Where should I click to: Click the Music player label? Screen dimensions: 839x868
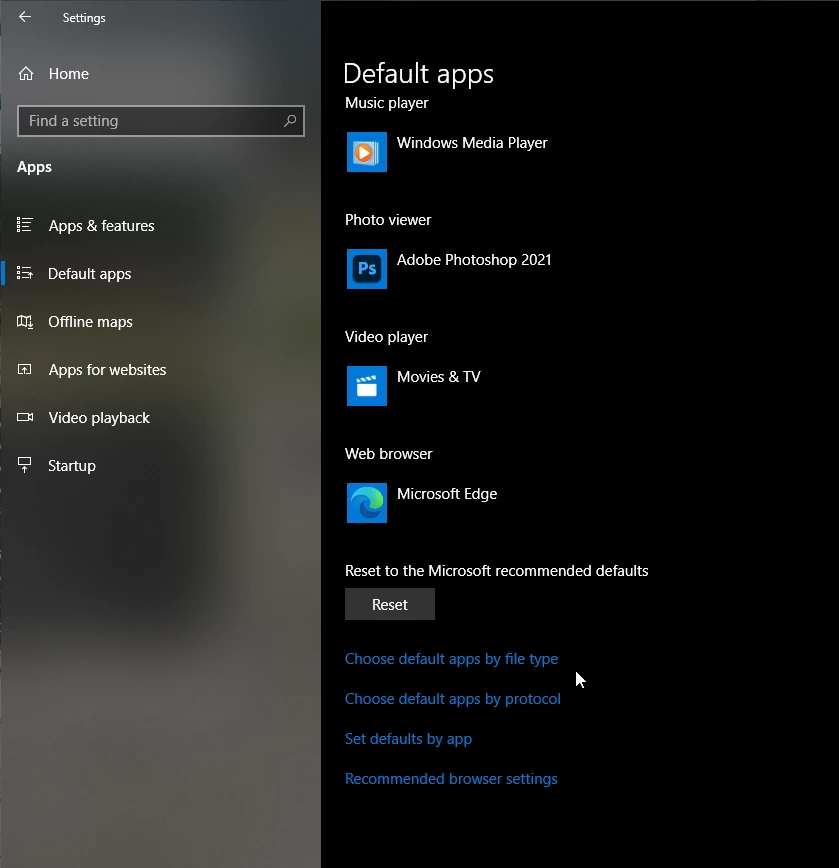[x=386, y=103]
